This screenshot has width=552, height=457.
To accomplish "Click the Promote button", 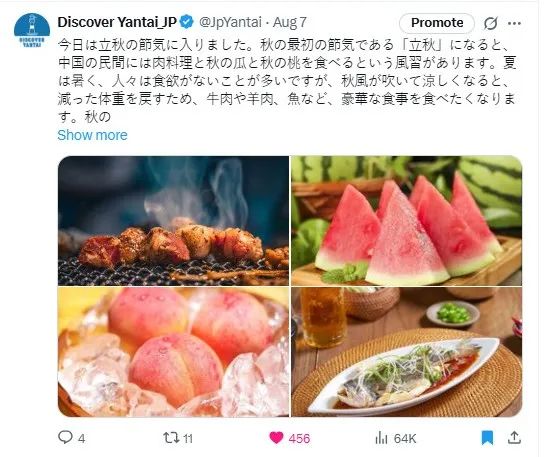I will [x=437, y=23].
